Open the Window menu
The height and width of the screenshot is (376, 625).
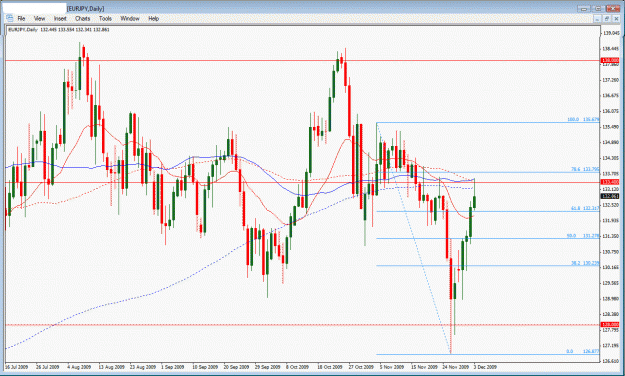130,18
